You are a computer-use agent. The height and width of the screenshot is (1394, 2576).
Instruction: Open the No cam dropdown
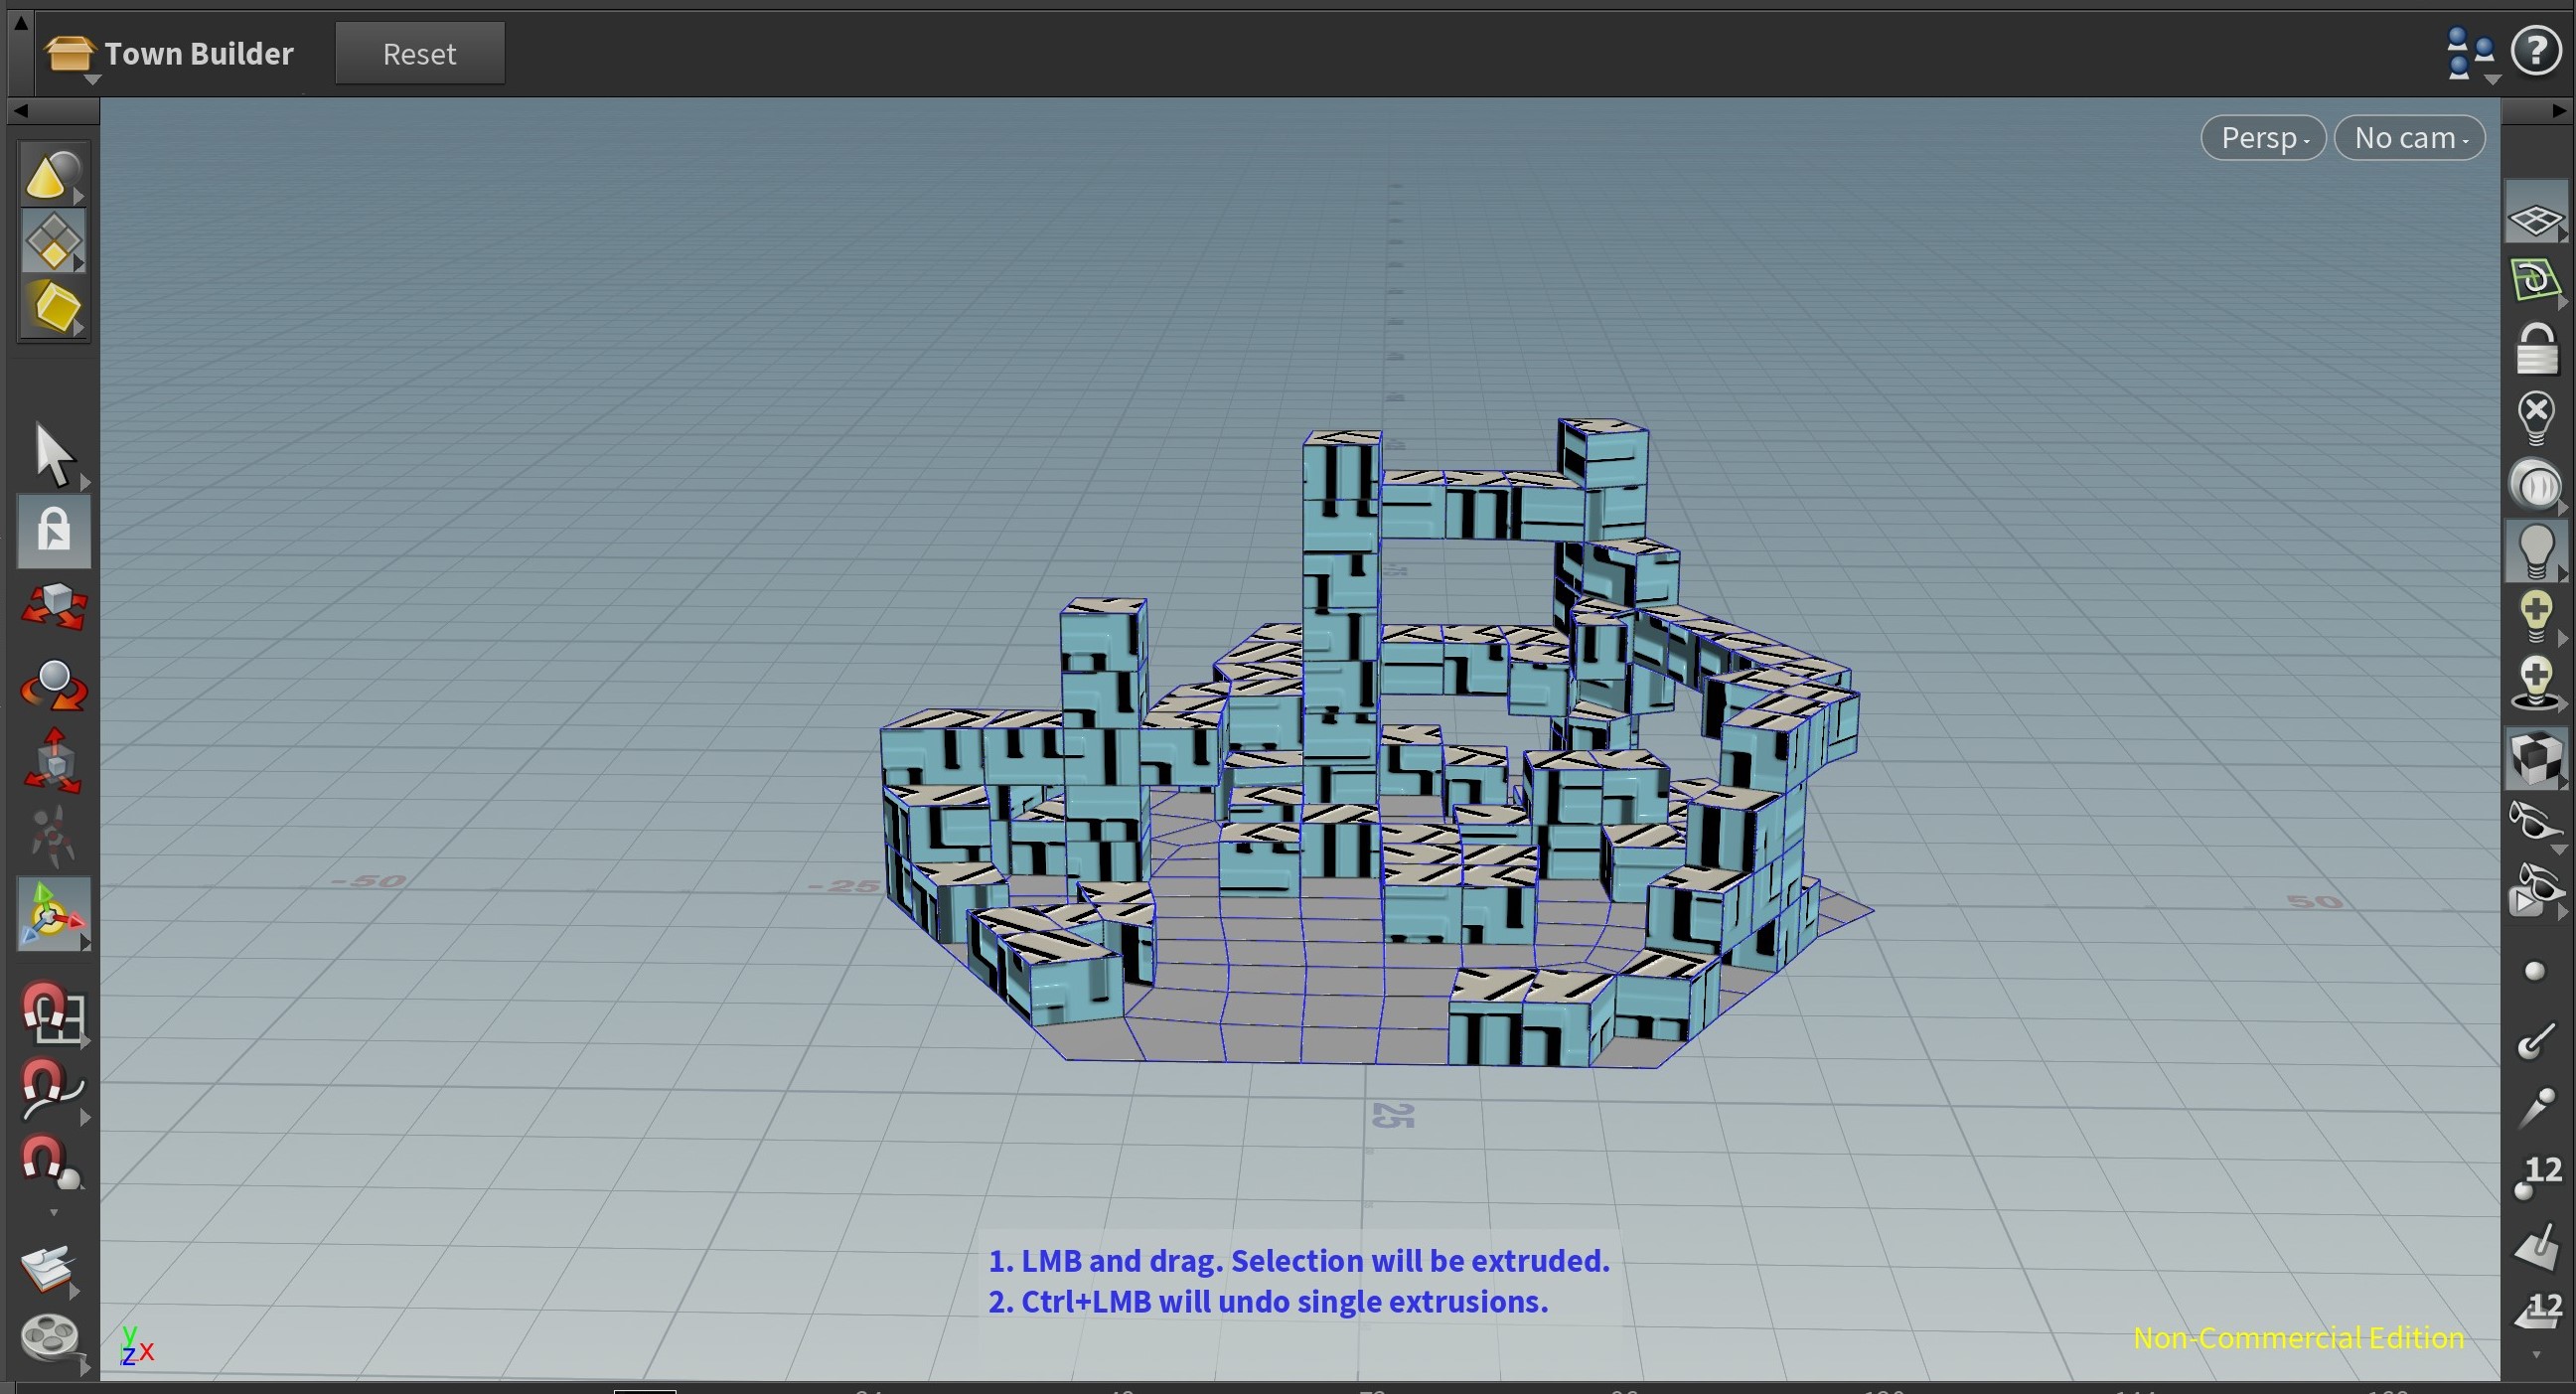[2409, 137]
